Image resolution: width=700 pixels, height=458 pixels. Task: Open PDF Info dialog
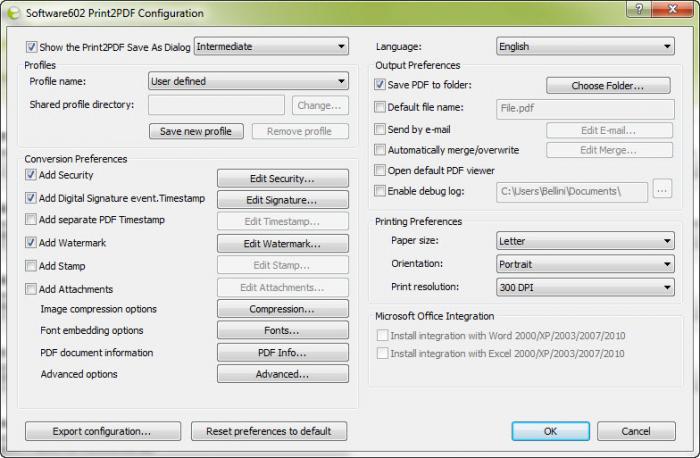pos(283,353)
